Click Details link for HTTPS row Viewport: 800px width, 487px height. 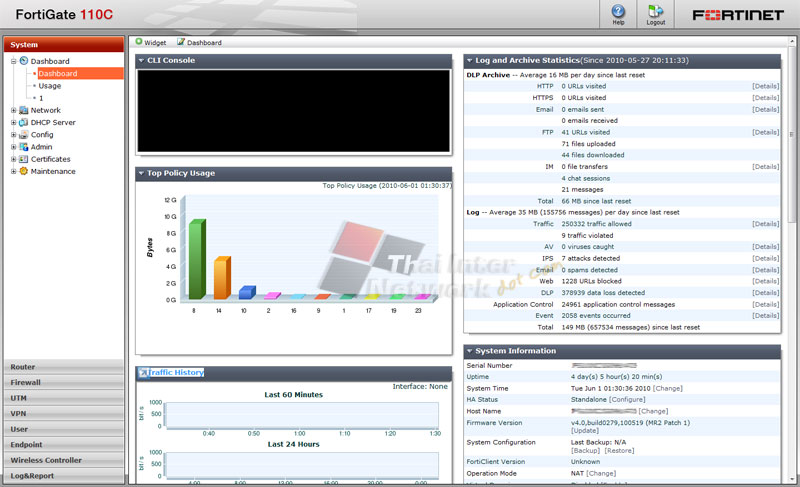coord(765,97)
